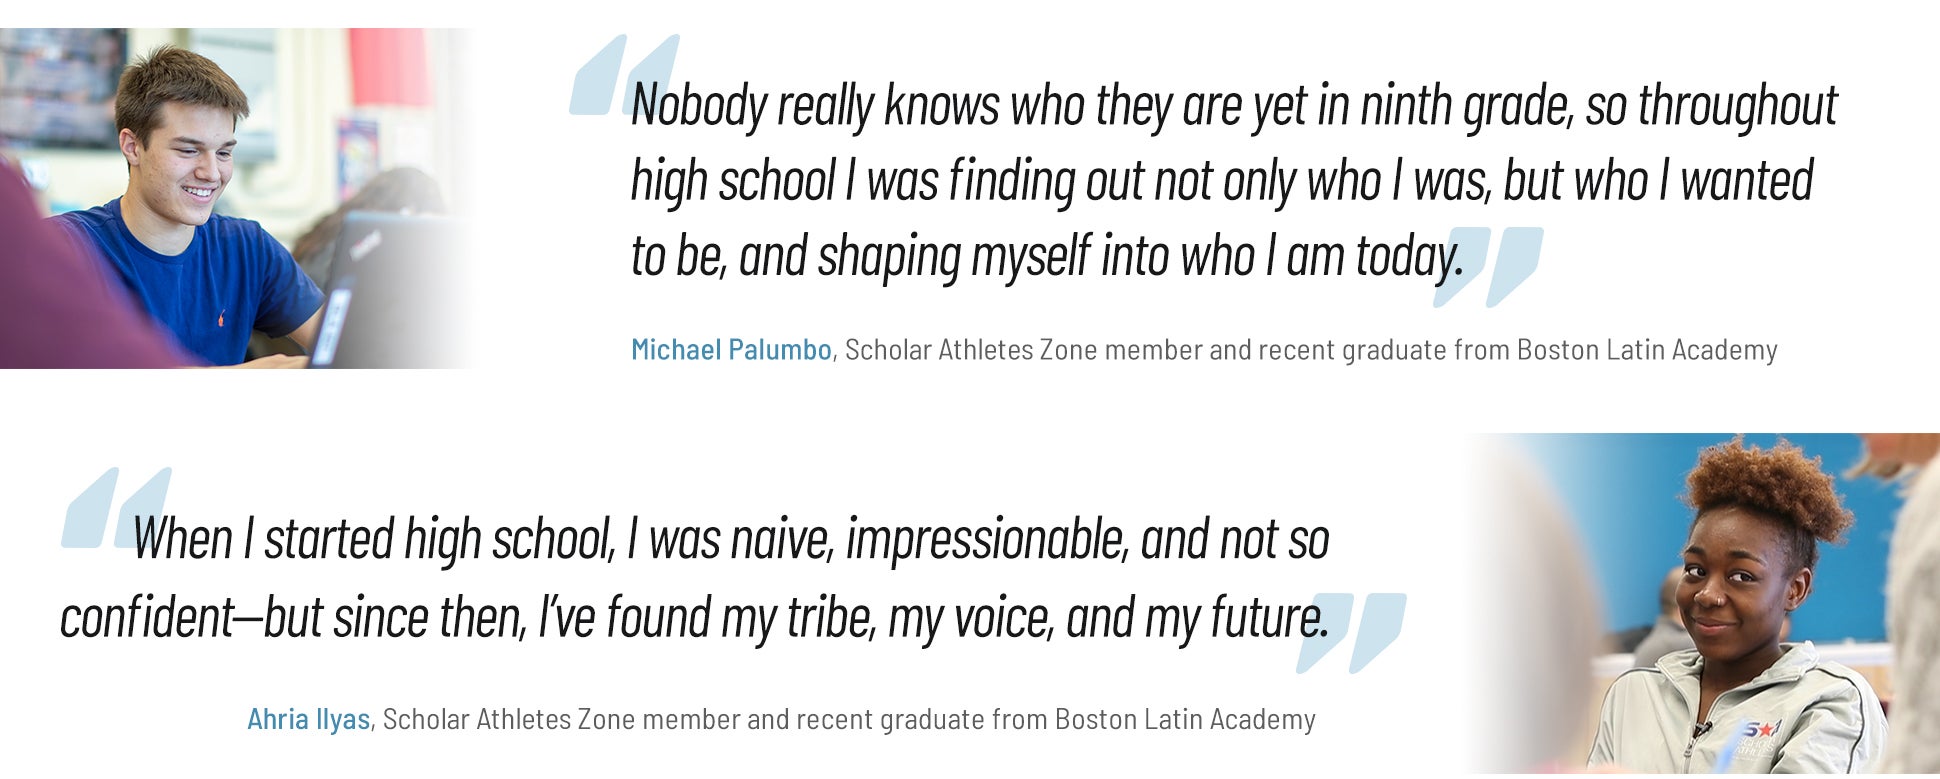Click the opening quotation mark before "When I started"

(115, 507)
